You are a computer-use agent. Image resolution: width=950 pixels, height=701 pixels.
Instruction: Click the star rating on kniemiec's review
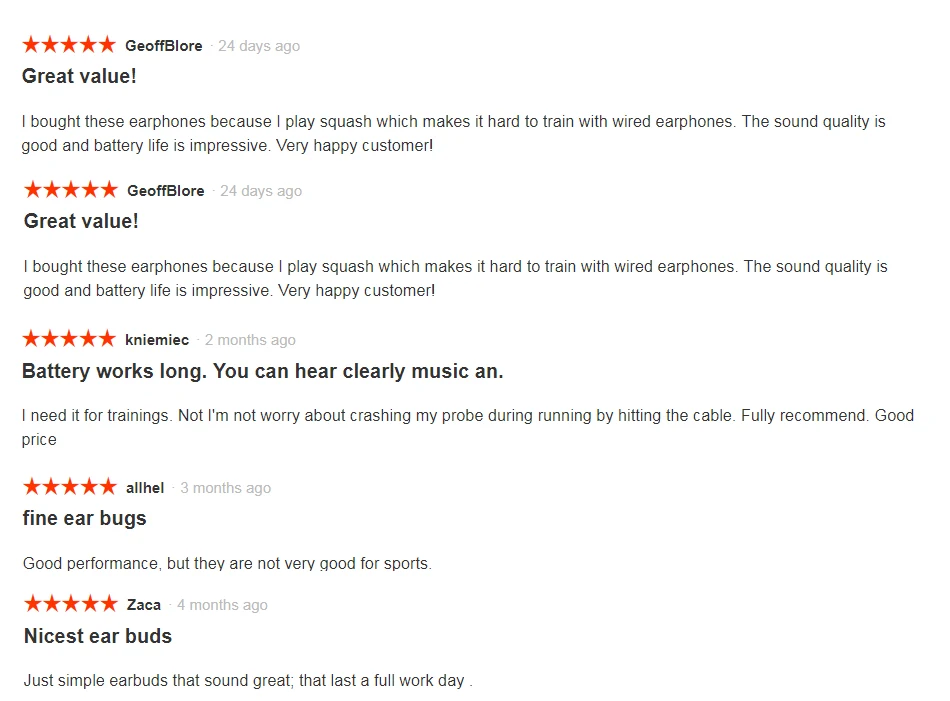point(69,339)
